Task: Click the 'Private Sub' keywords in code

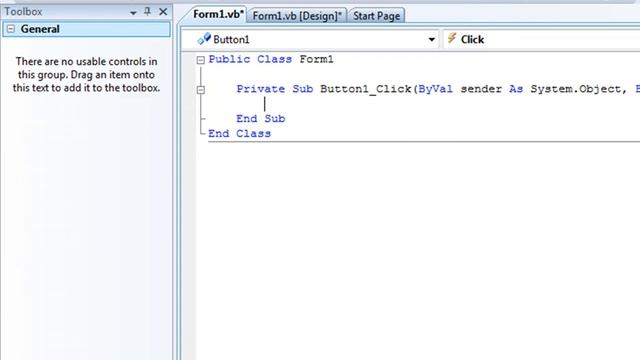Action: (x=275, y=89)
